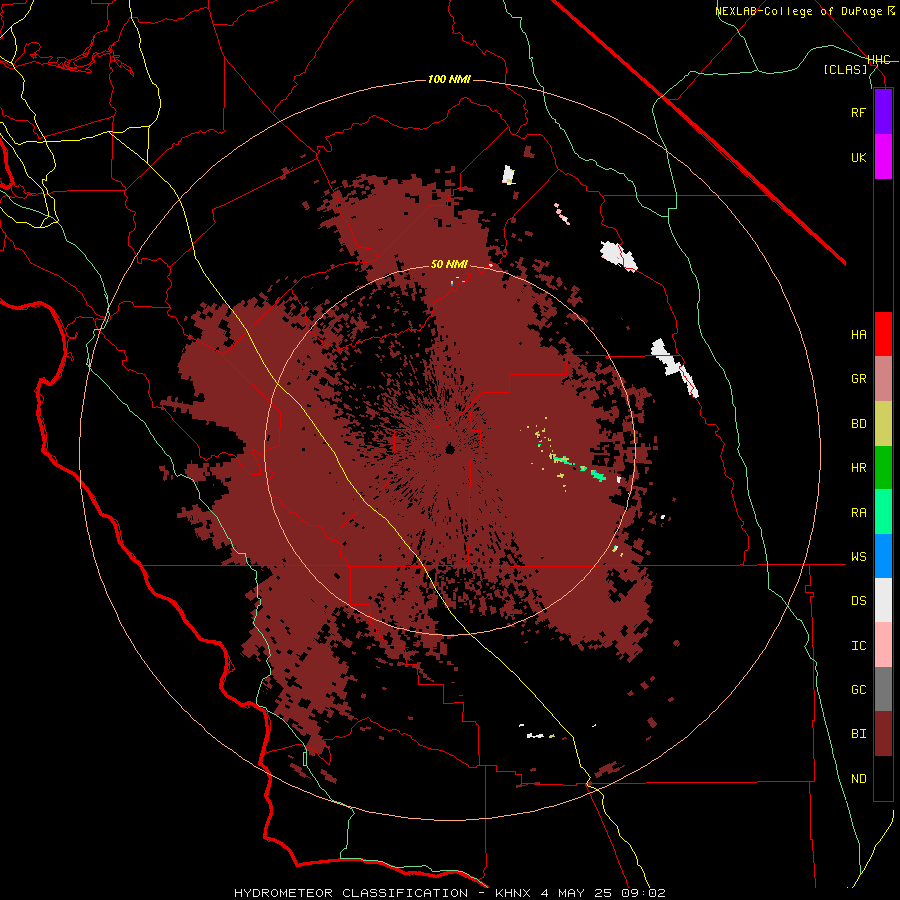This screenshot has height=900, width=900.
Task: Click the radar site center dot
Action: tap(450, 449)
